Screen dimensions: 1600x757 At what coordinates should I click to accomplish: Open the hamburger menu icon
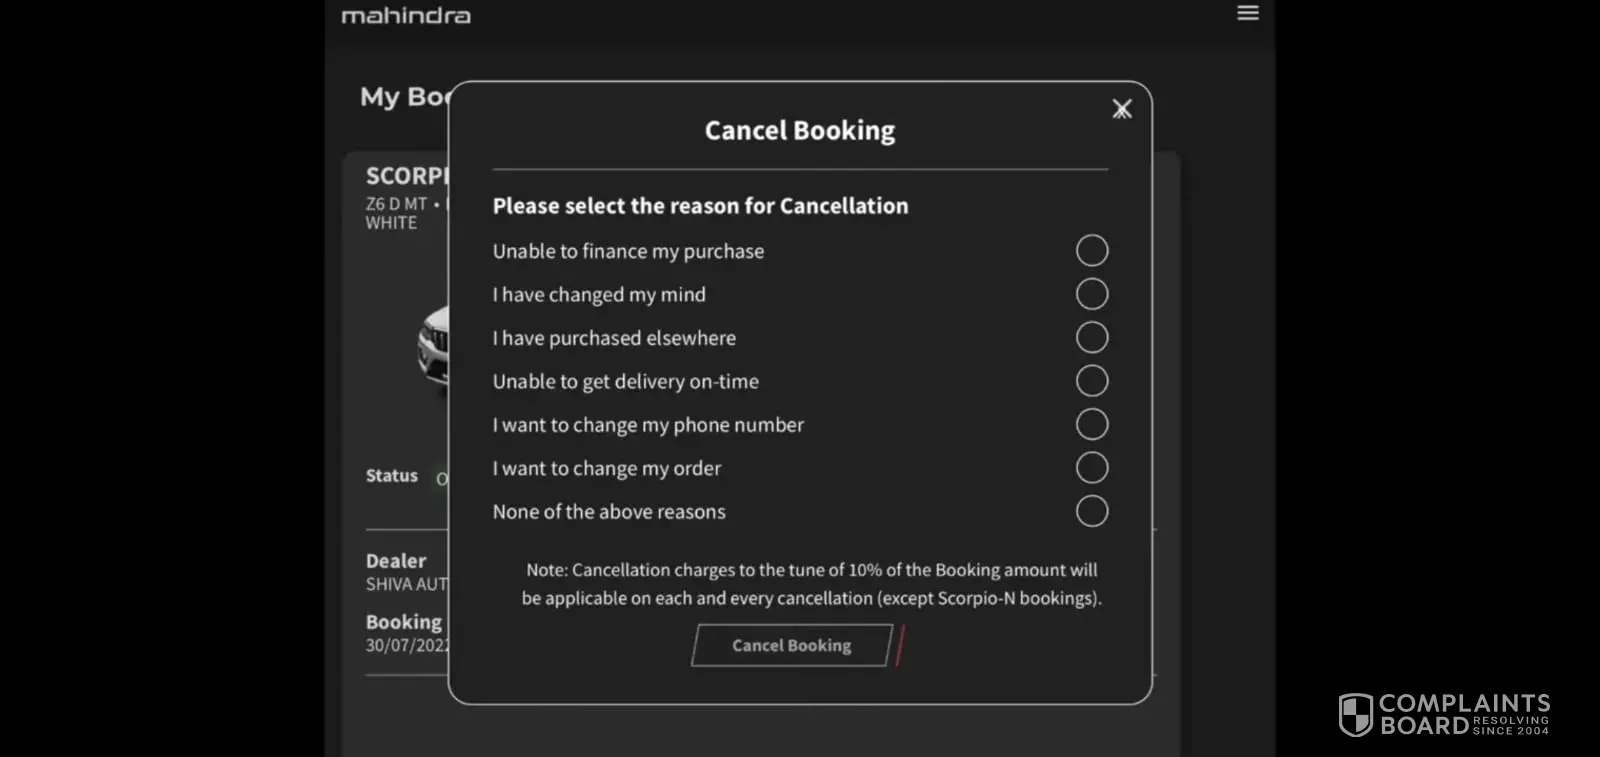(x=1247, y=13)
